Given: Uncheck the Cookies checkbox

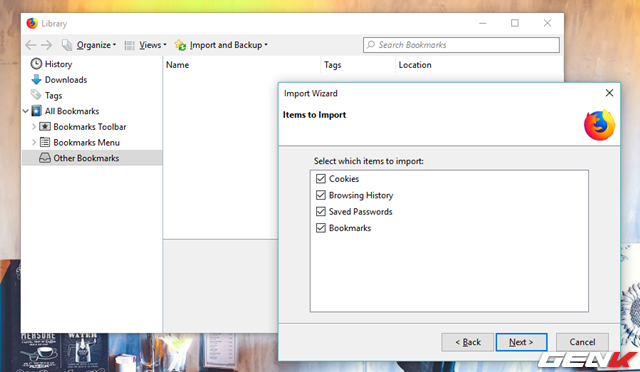Looking at the screenshot, I should pos(321,179).
